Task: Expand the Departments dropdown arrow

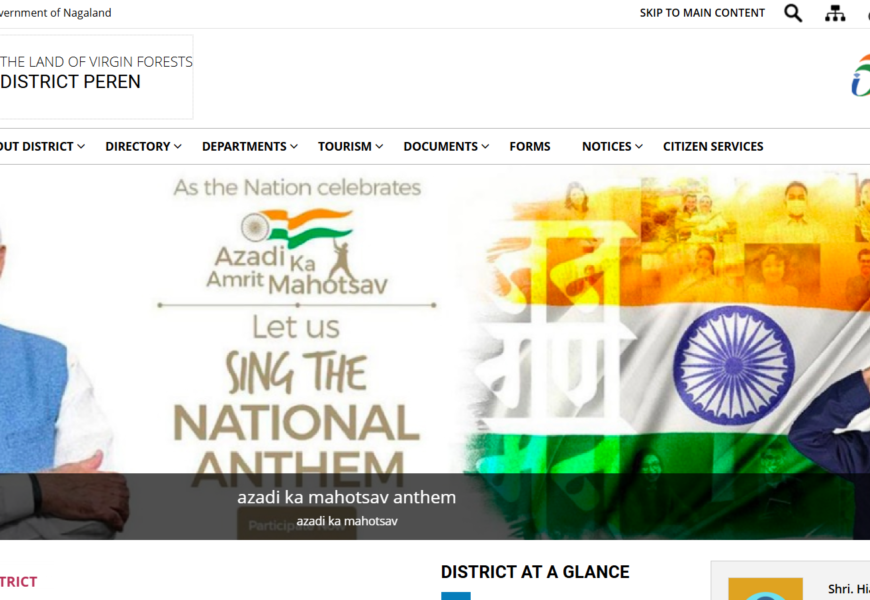Action: [294, 147]
